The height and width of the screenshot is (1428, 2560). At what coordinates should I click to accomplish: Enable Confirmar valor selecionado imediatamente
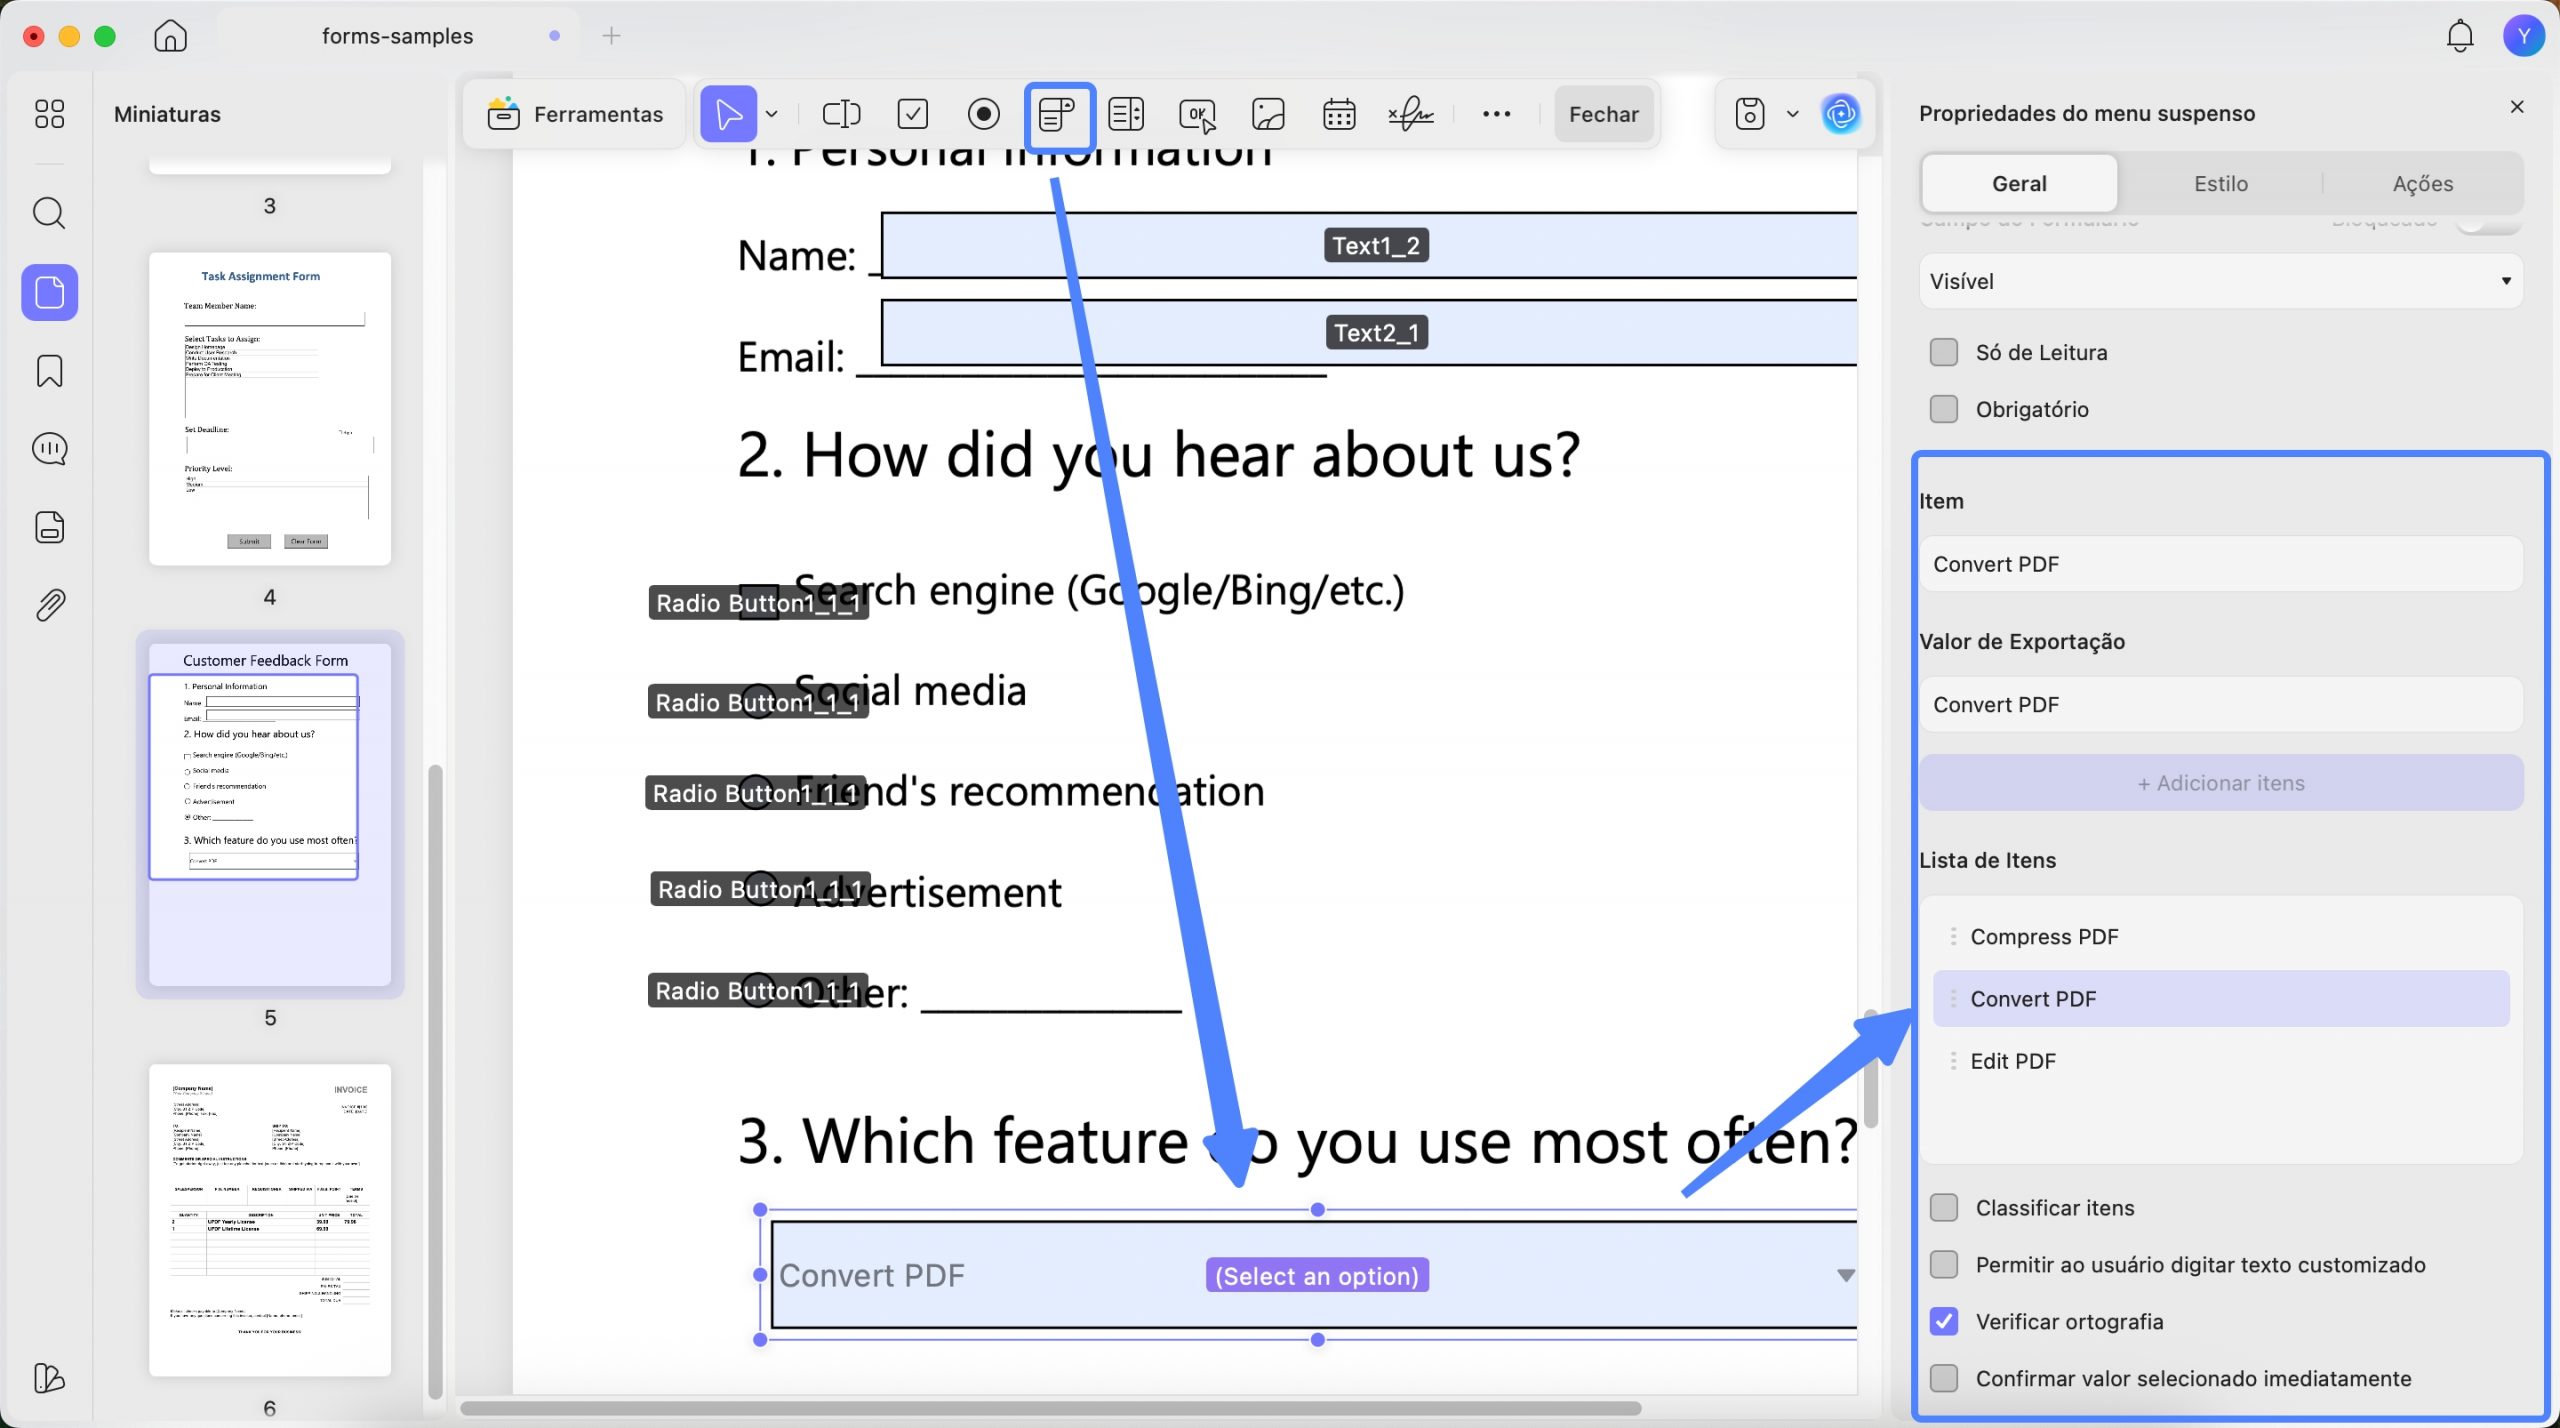tap(1943, 1379)
